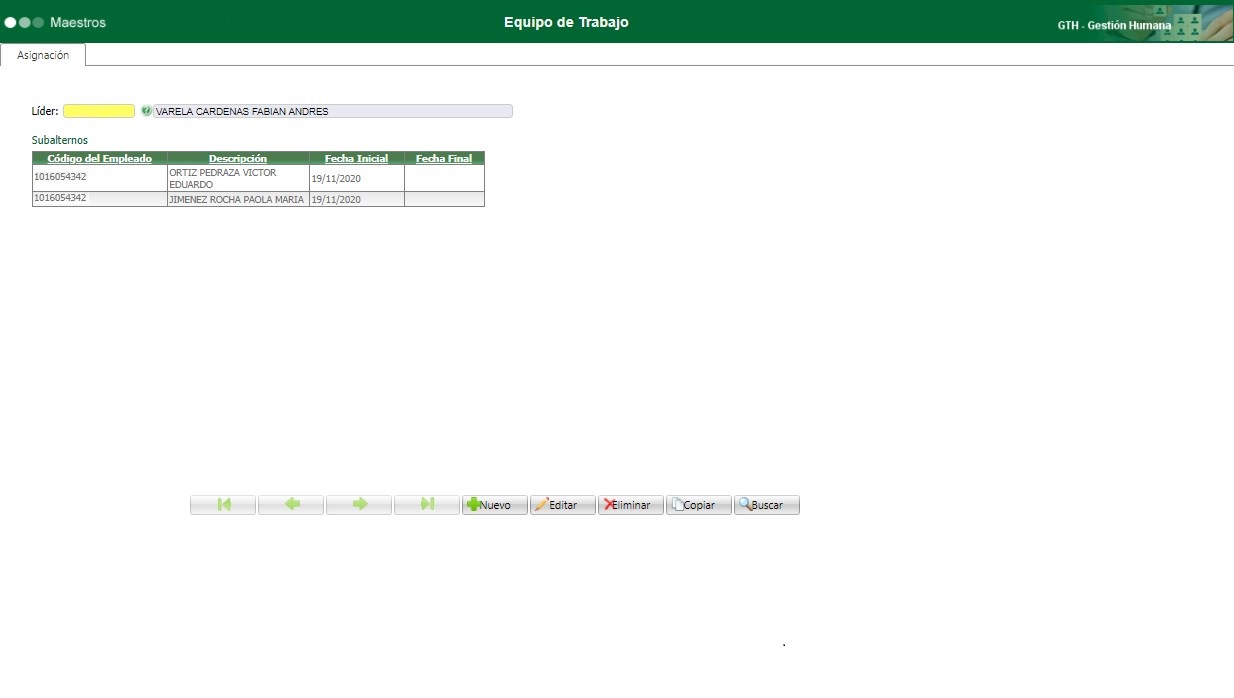Click the Editar button

coord(563,505)
